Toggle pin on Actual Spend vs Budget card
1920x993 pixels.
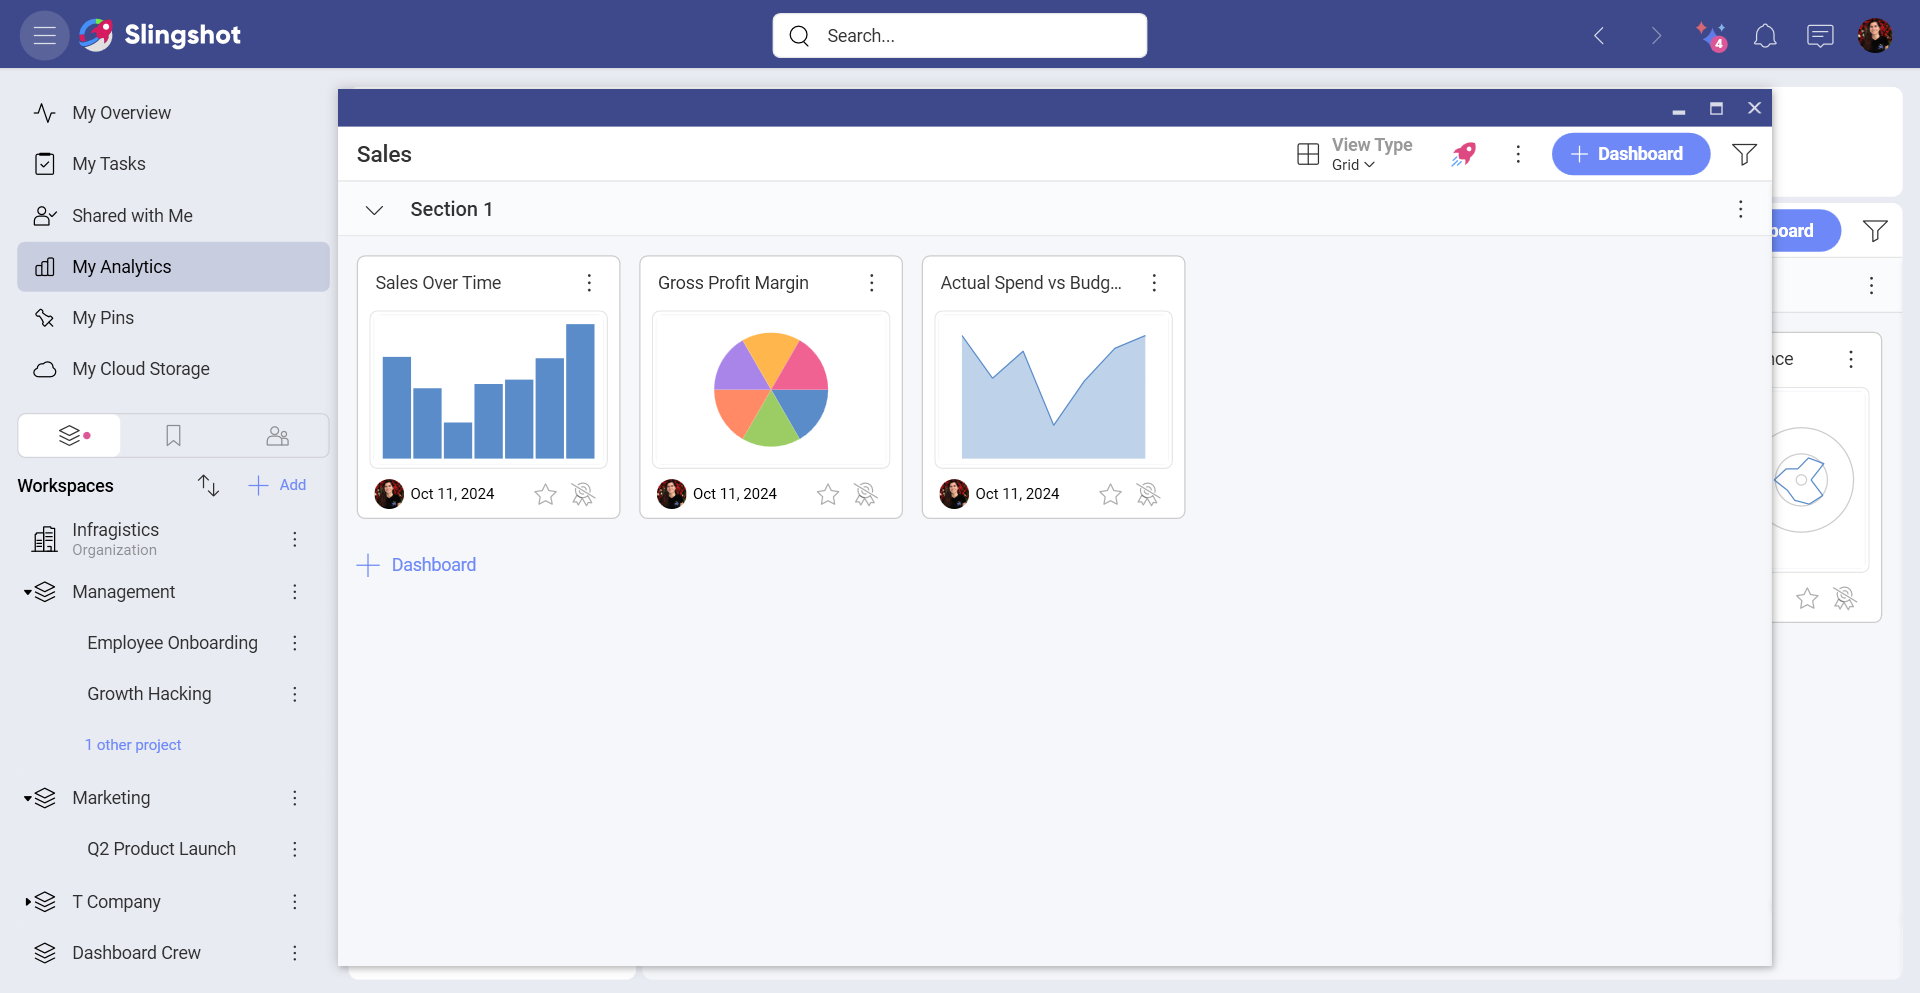coord(1148,494)
